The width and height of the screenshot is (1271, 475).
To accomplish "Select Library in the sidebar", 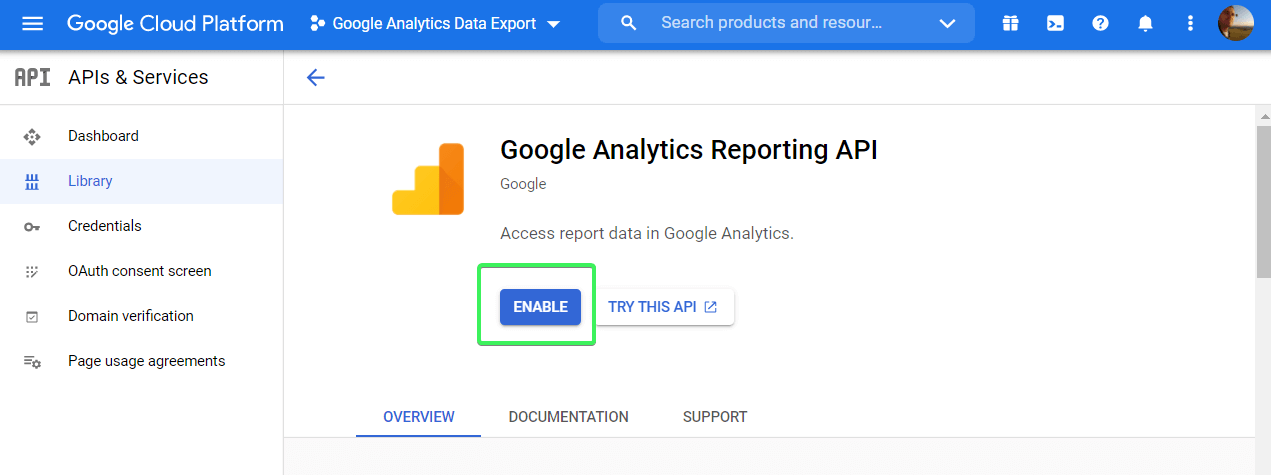I will [x=141, y=181].
